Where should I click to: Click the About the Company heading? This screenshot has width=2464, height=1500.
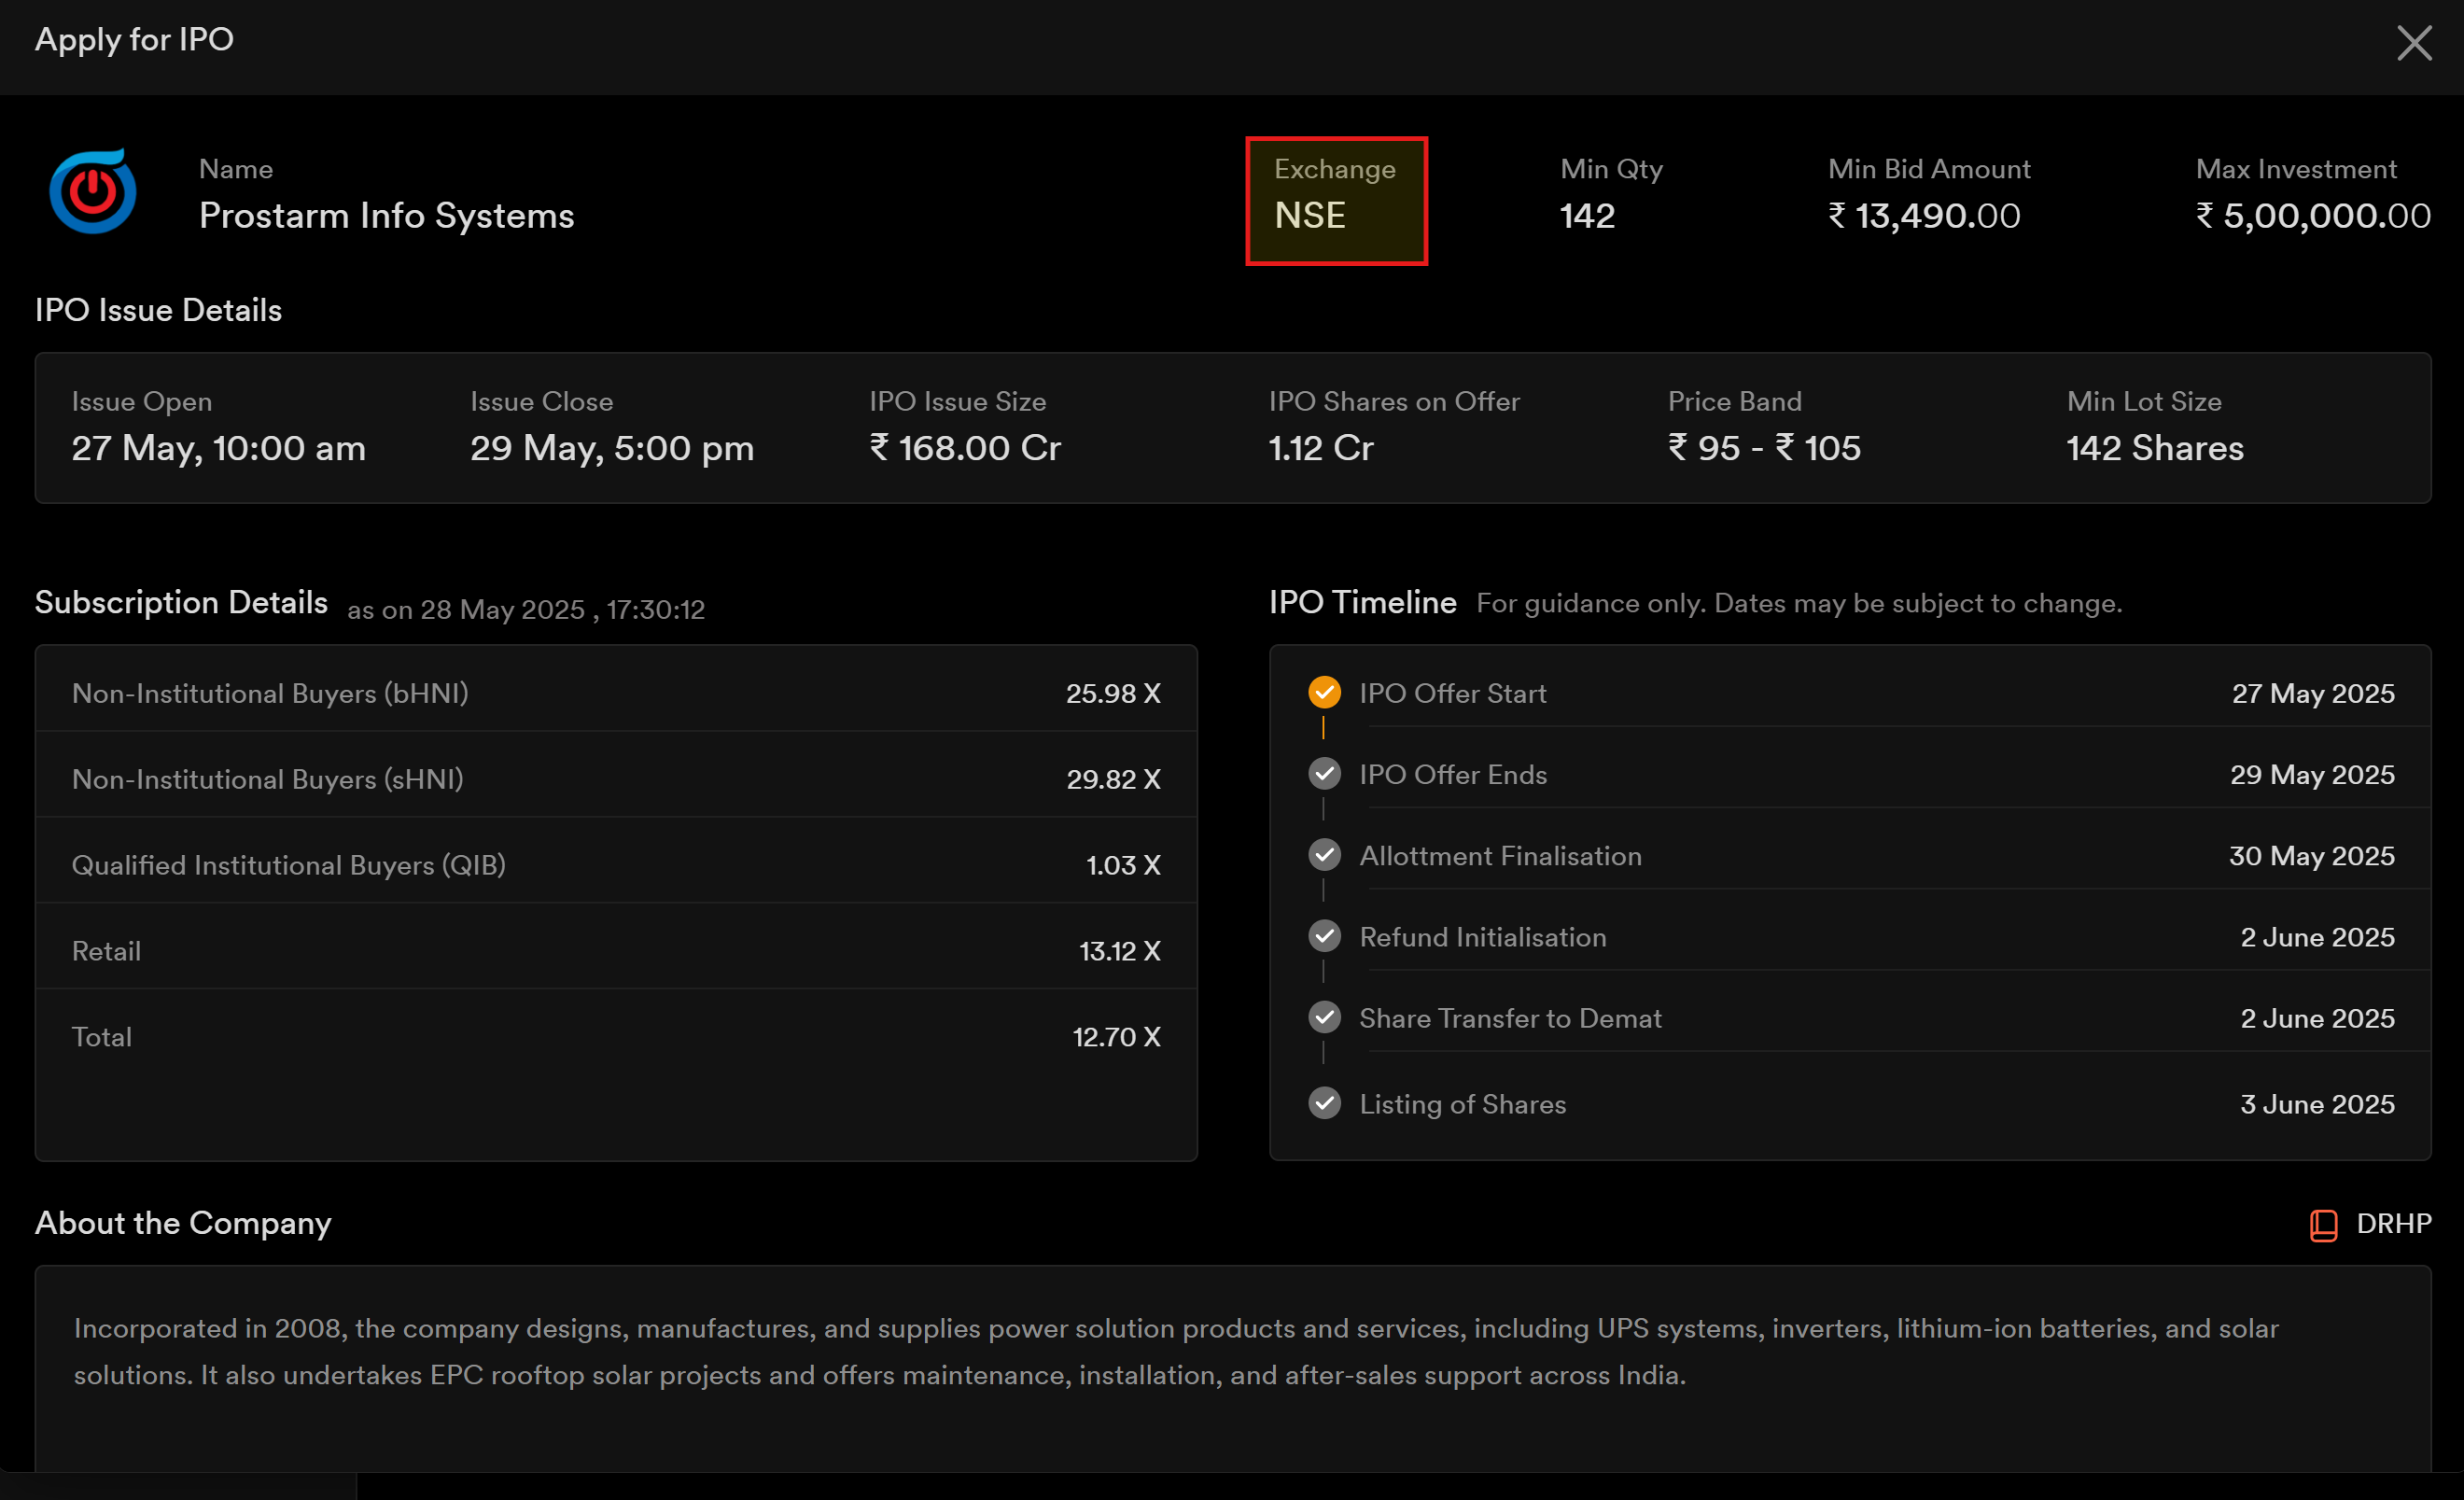[x=183, y=1223]
